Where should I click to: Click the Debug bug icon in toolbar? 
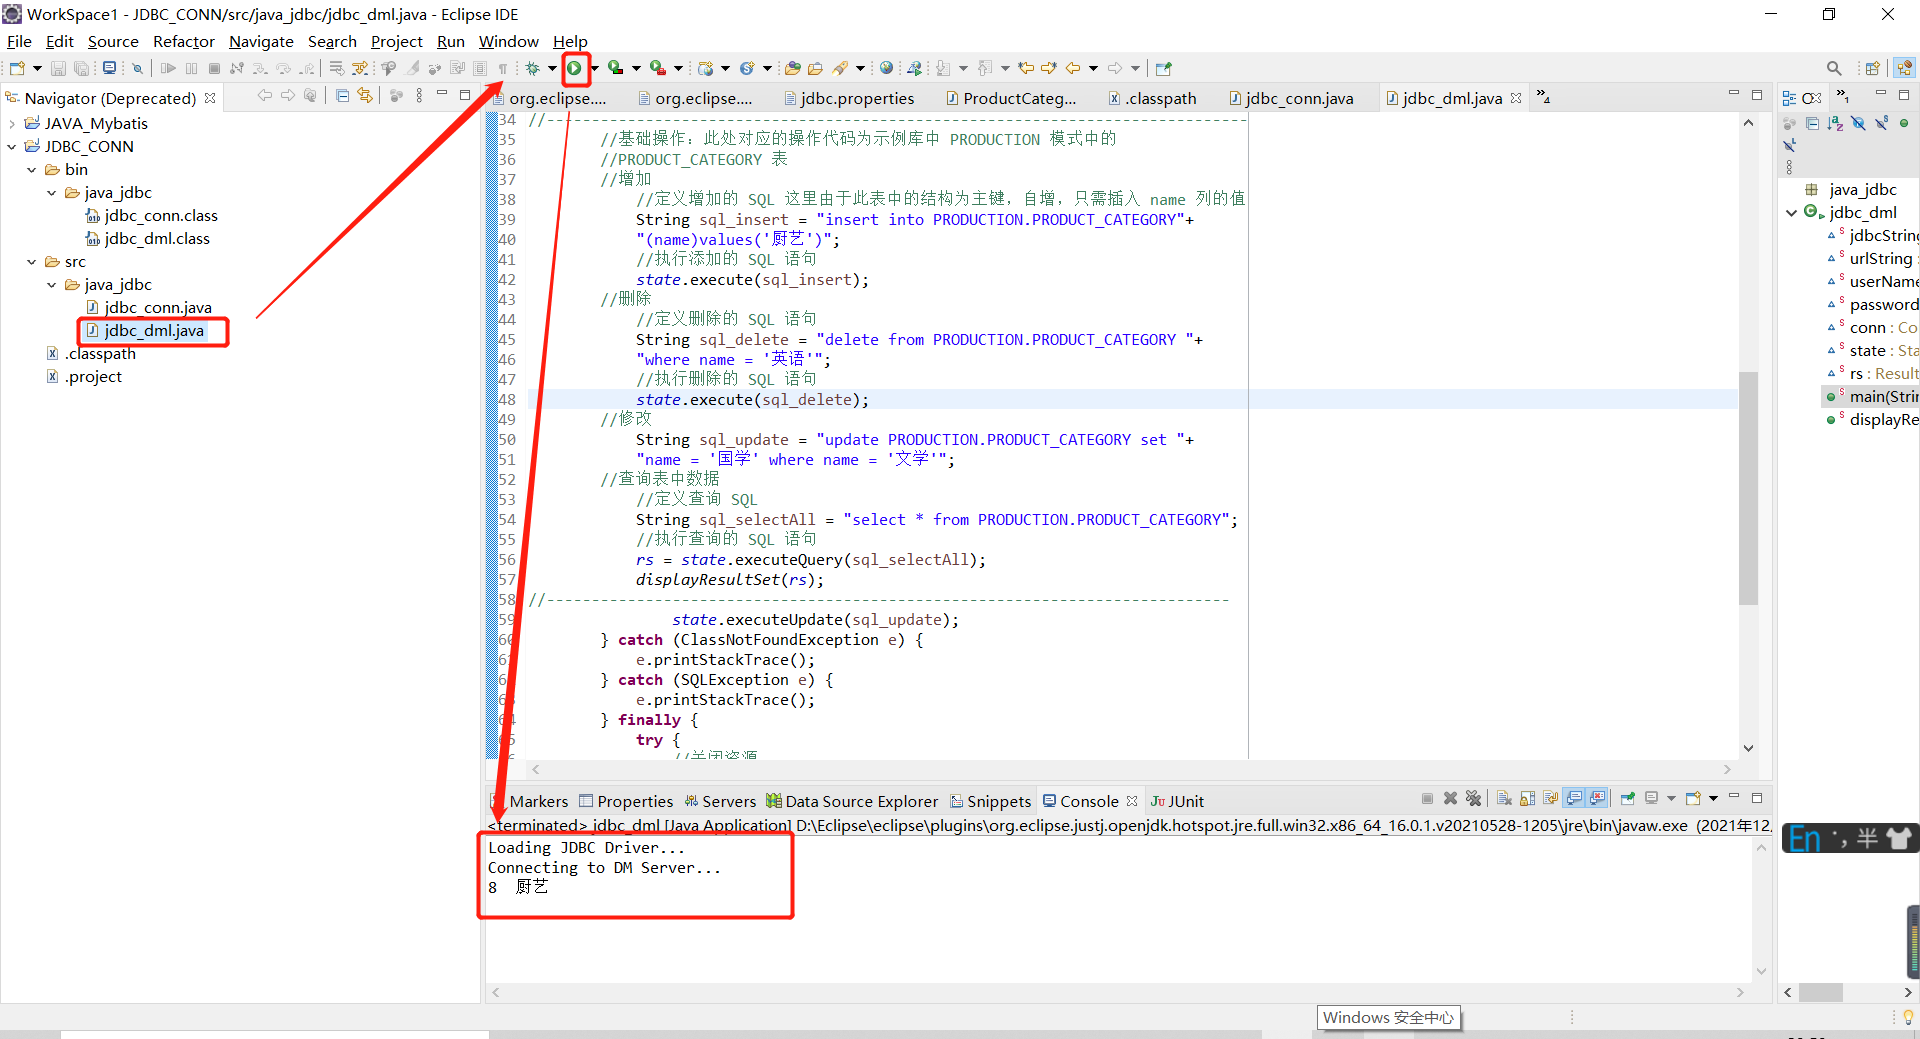click(533, 68)
